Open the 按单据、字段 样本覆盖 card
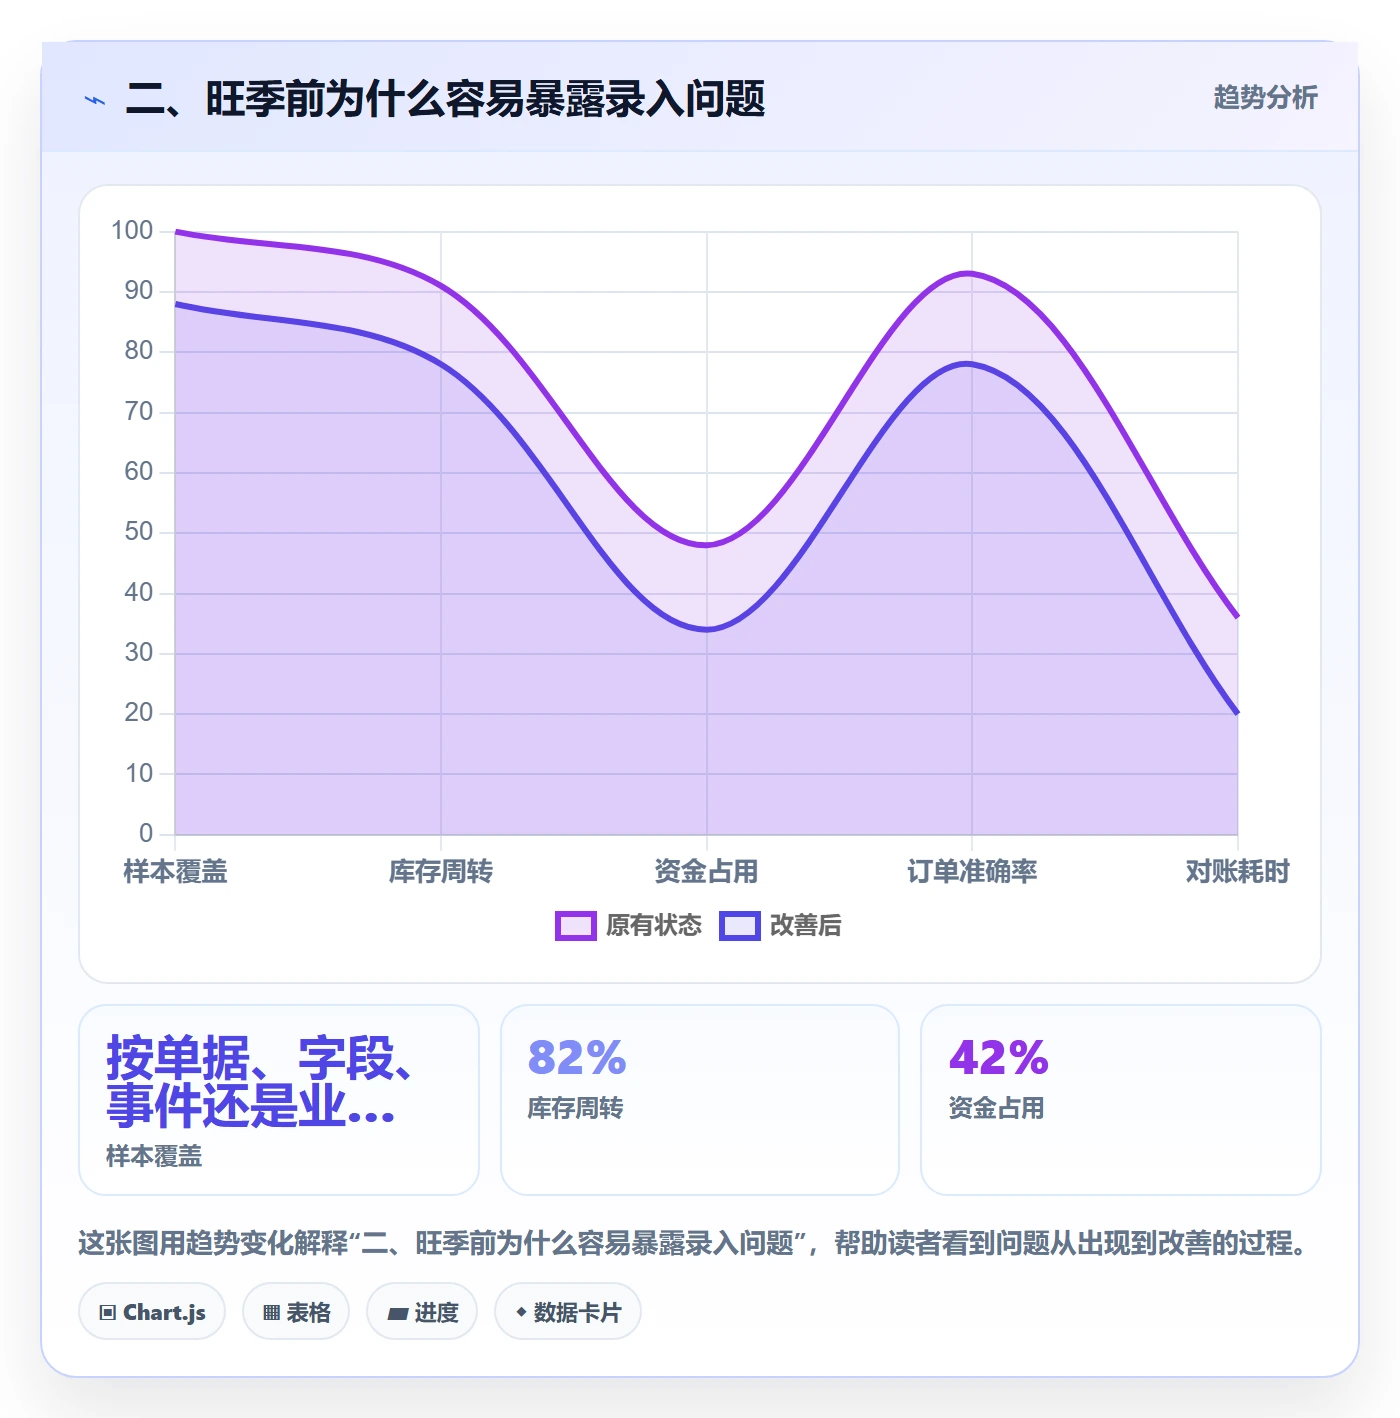Viewport: 1400px width, 1418px height. tap(279, 1100)
